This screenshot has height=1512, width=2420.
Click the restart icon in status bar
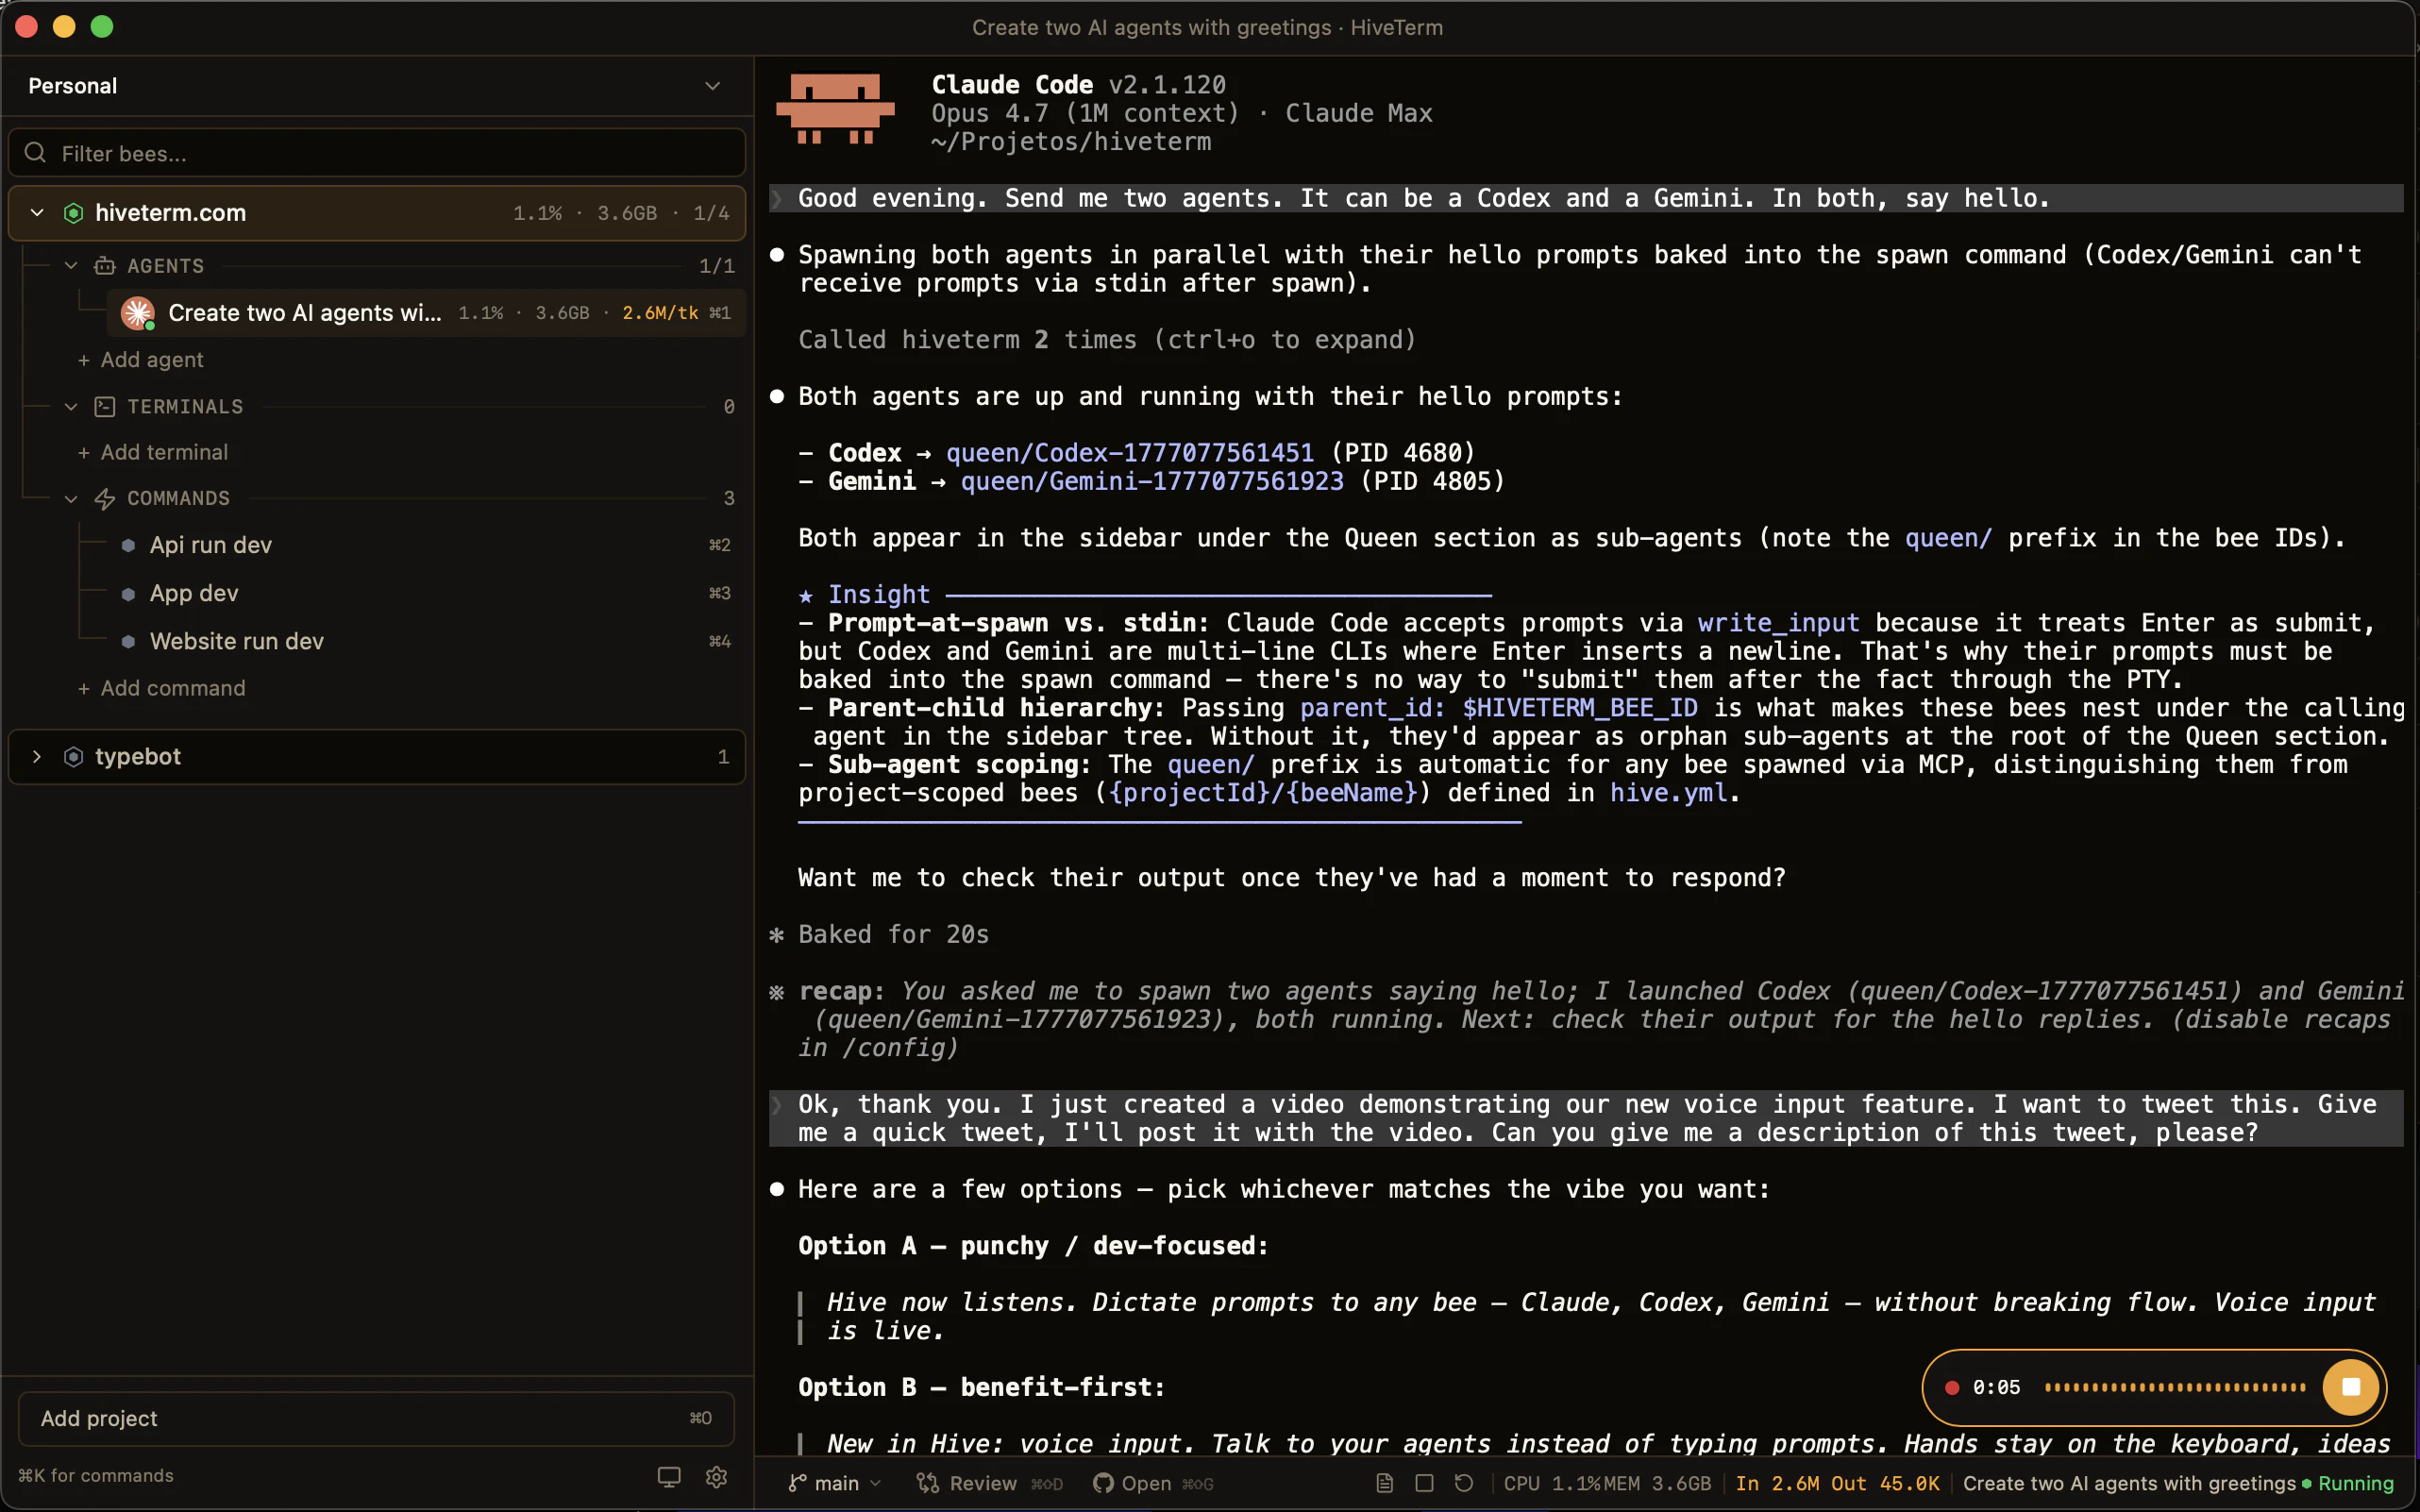1464,1483
